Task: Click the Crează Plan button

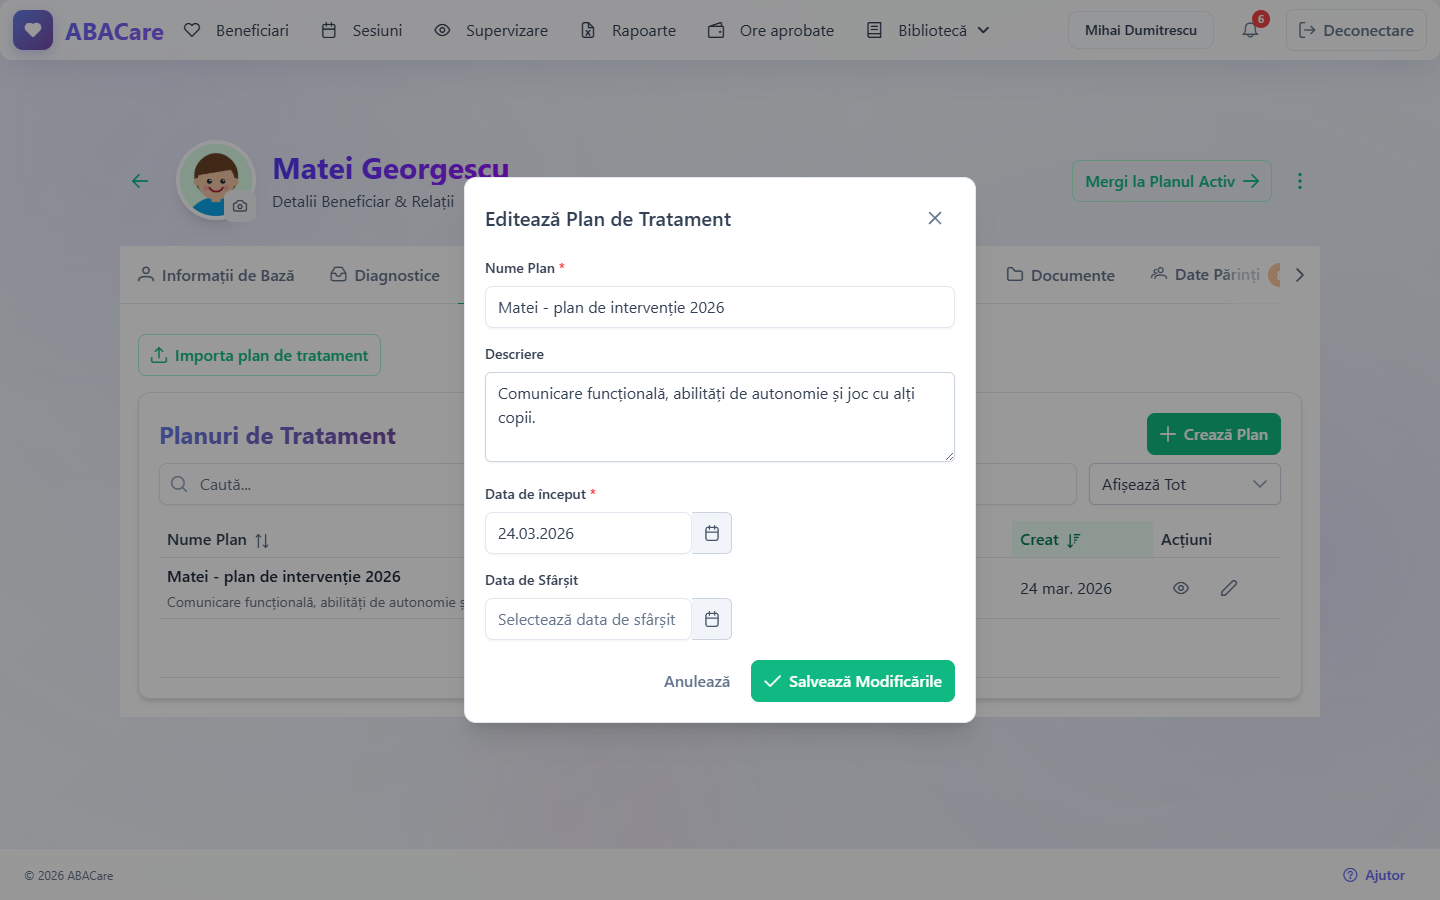Action: point(1214,434)
